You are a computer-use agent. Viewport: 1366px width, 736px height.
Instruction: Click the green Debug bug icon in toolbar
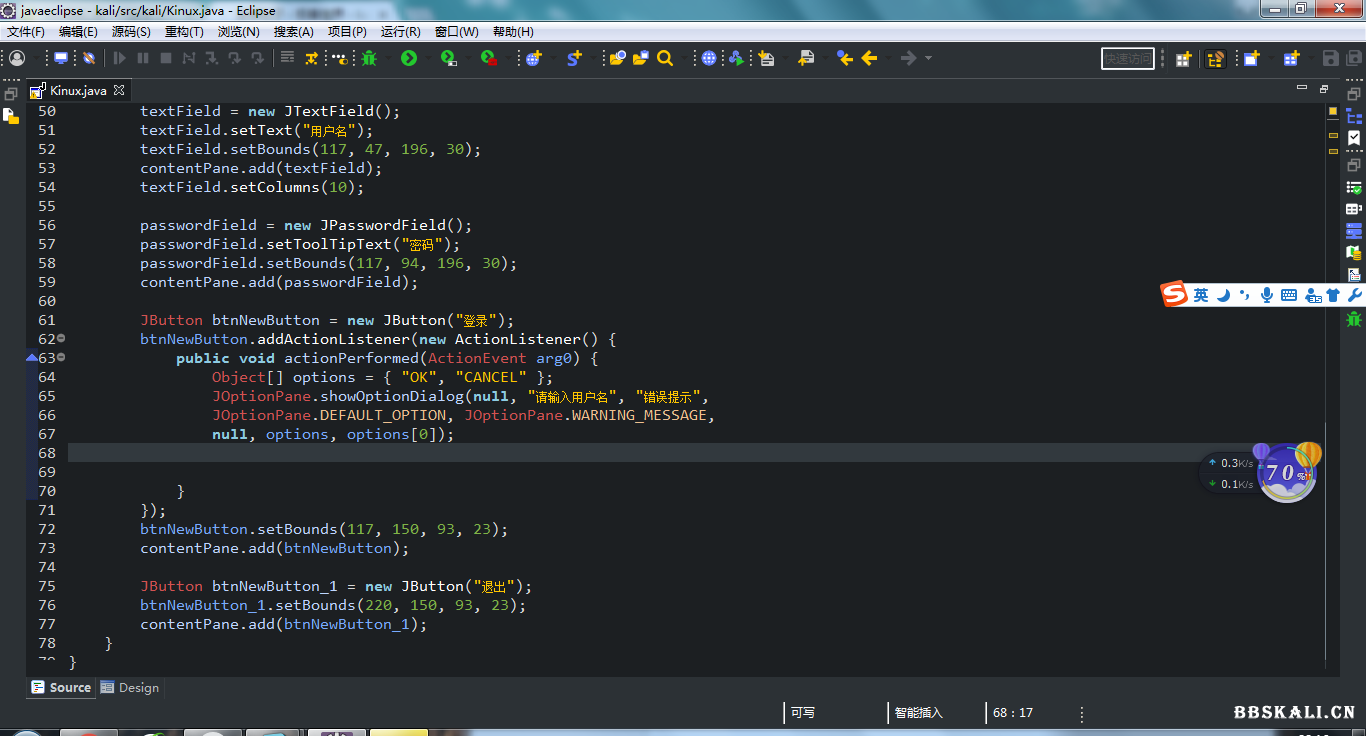coord(369,59)
